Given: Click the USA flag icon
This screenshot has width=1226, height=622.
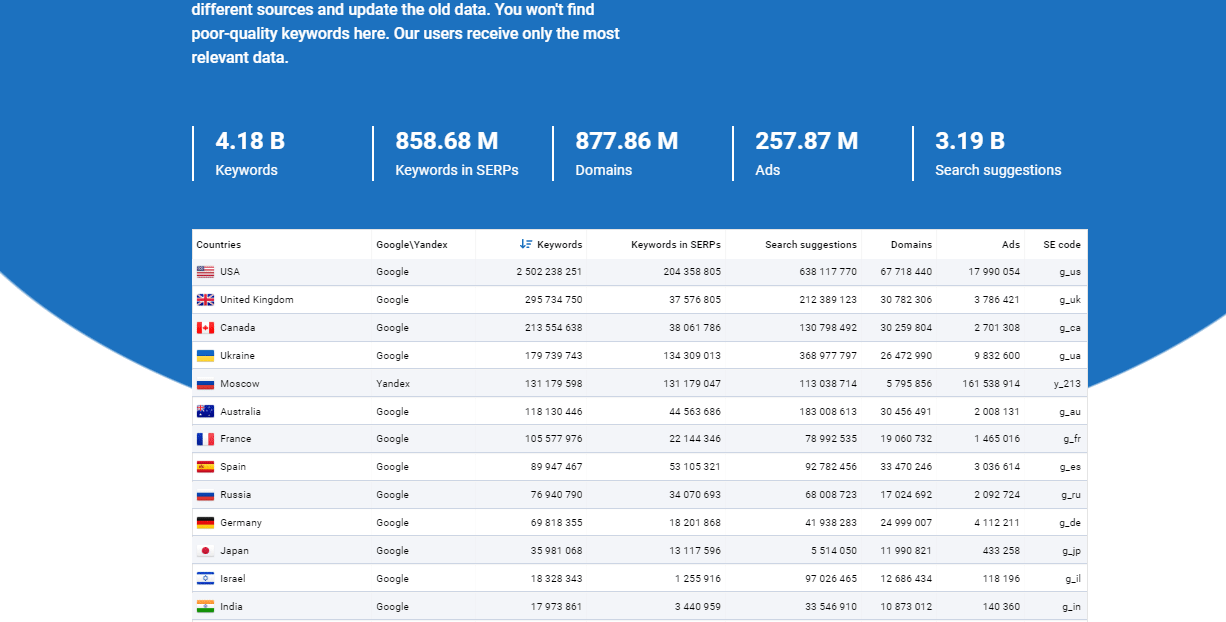Looking at the screenshot, I should (x=205, y=272).
